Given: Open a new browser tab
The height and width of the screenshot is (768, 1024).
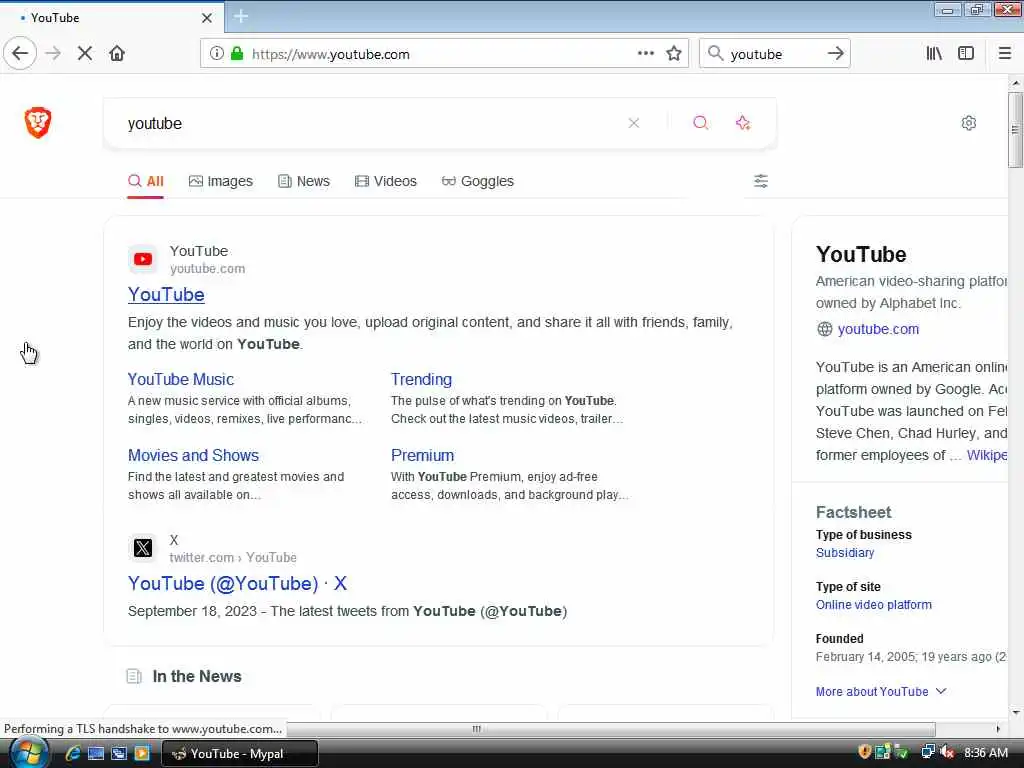Looking at the screenshot, I should tap(241, 17).
